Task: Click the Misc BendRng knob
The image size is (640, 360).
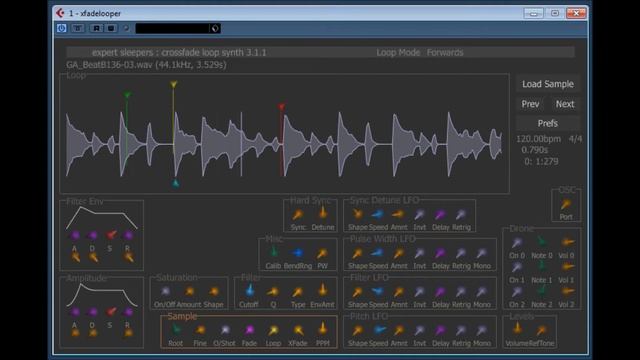Action: (x=298, y=253)
